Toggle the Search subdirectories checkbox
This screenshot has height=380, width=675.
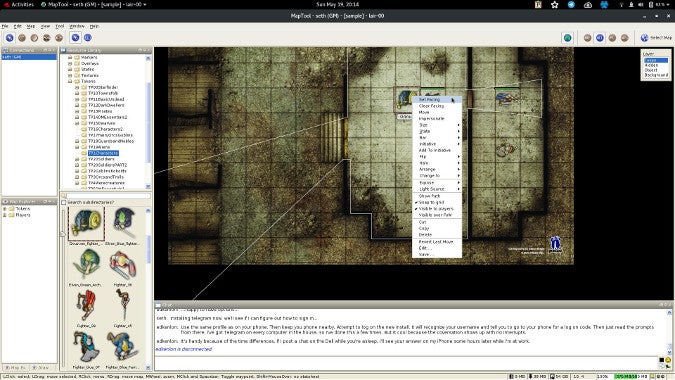click(64, 202)
